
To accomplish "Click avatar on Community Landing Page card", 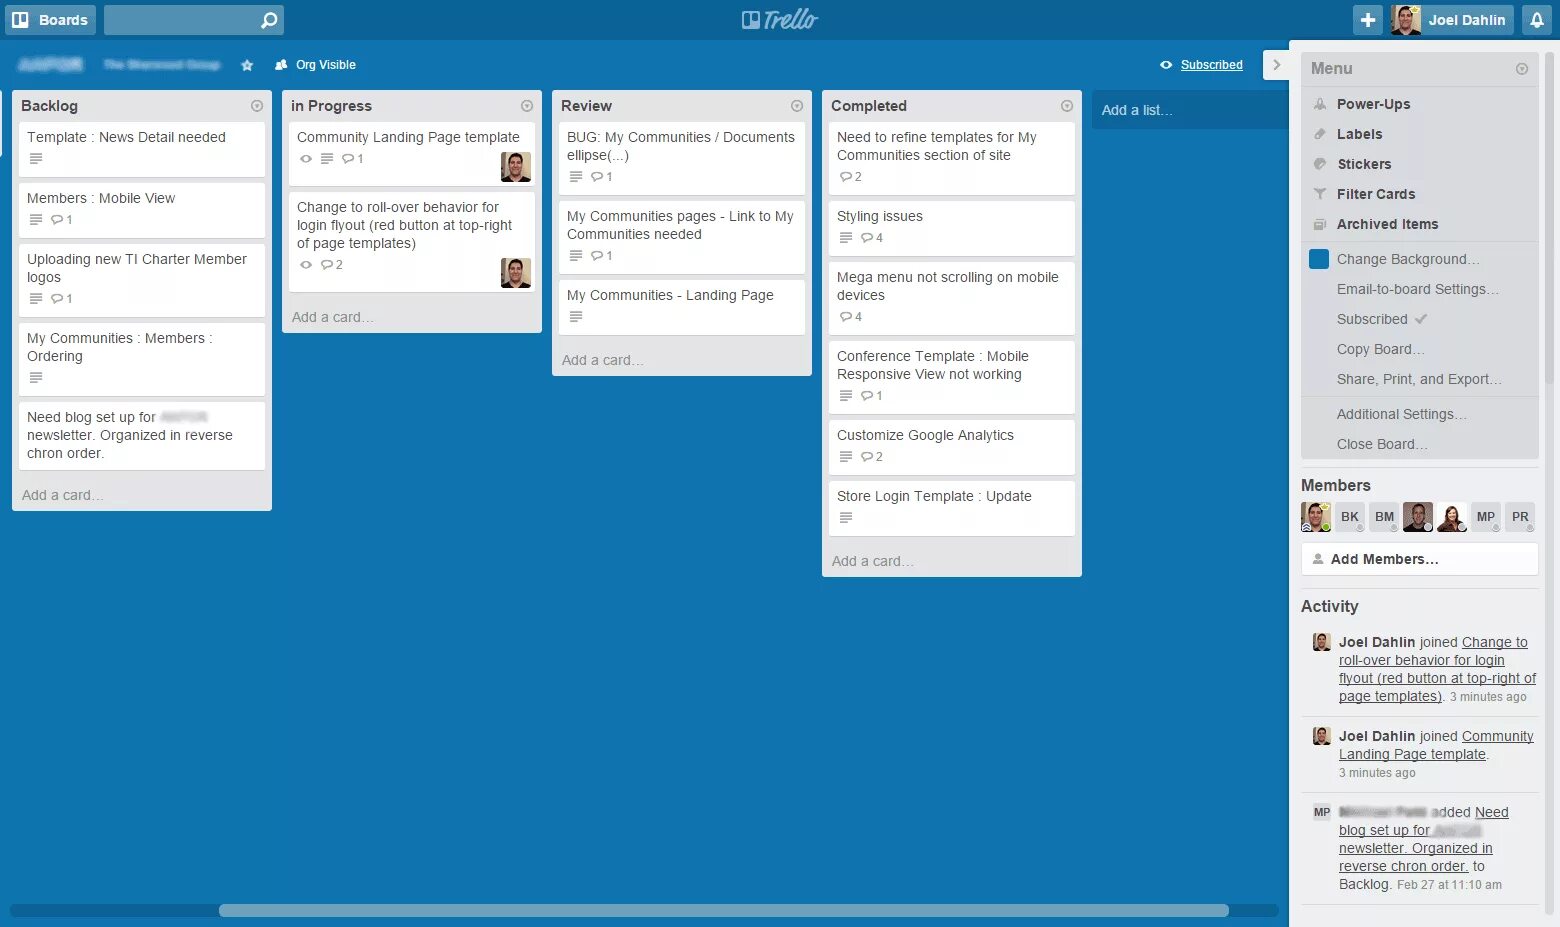I will (x=516, y=167).
